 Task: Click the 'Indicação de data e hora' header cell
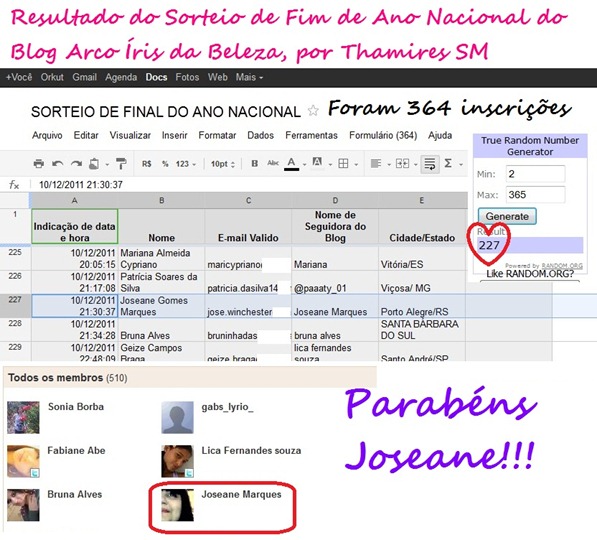[x=75, y=227]
